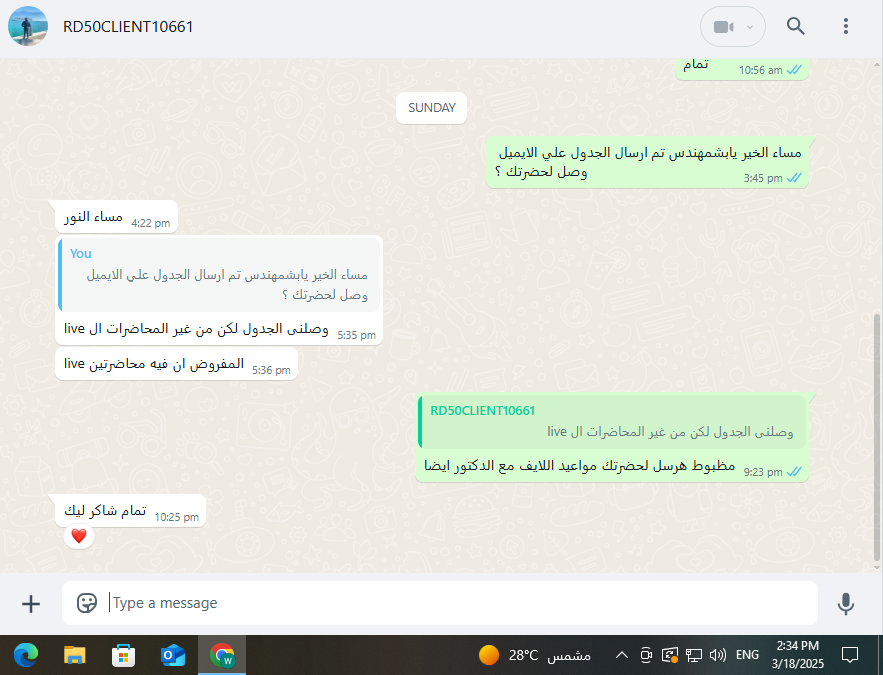Click the RD50CLIENT10661 contact name header

click(x=128, y=26)
